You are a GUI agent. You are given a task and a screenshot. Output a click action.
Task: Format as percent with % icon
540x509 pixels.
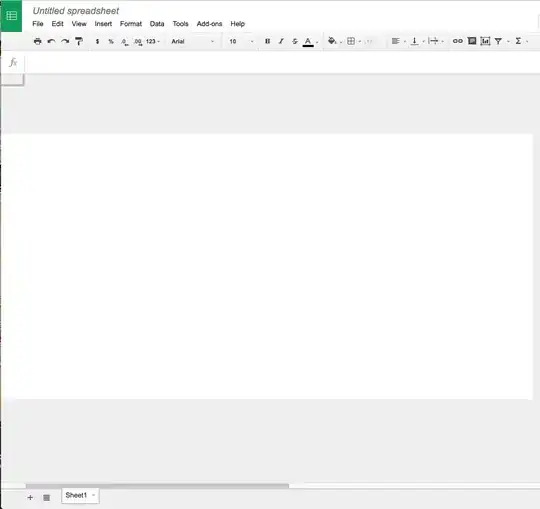click(111, 41)
